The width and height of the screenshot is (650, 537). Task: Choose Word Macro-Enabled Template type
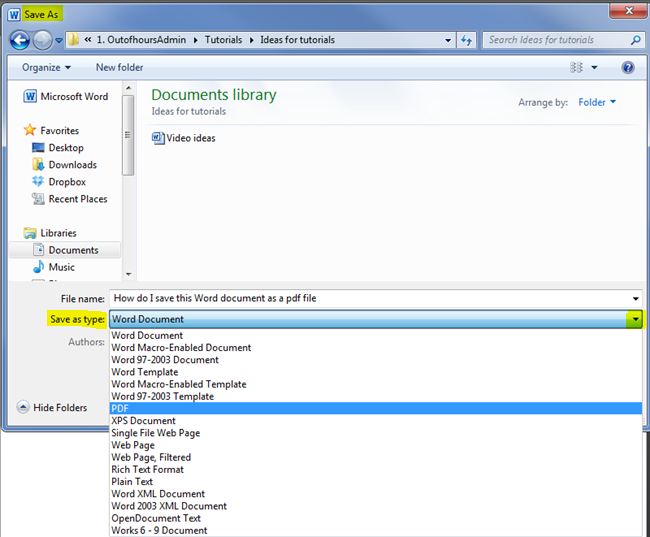point(376,384)
